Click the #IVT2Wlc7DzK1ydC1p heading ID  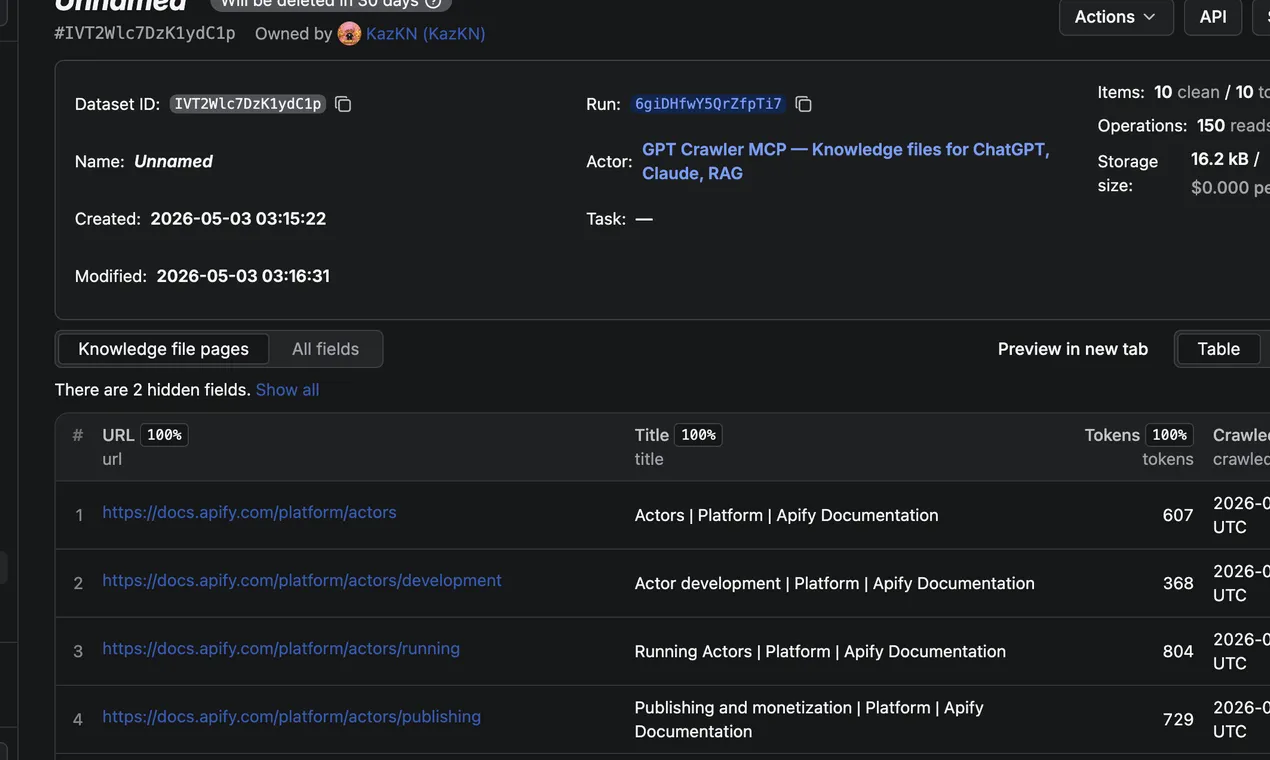tap(145, 33)
